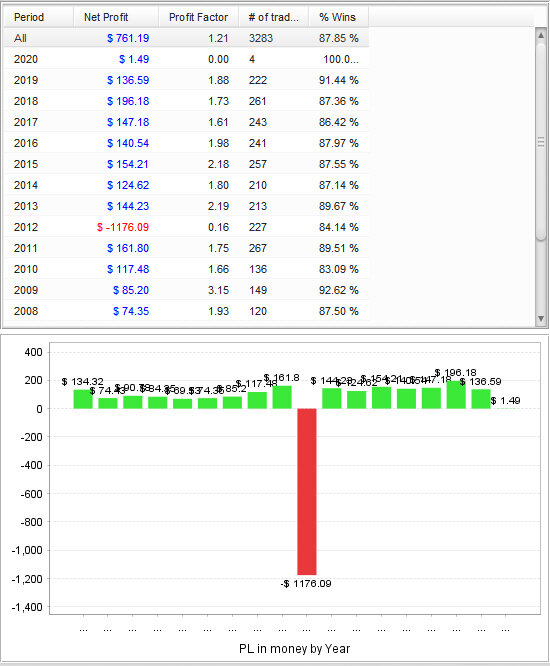
Task: Click the 3.15 profit factor cell
Action: [x=218, y=291]
